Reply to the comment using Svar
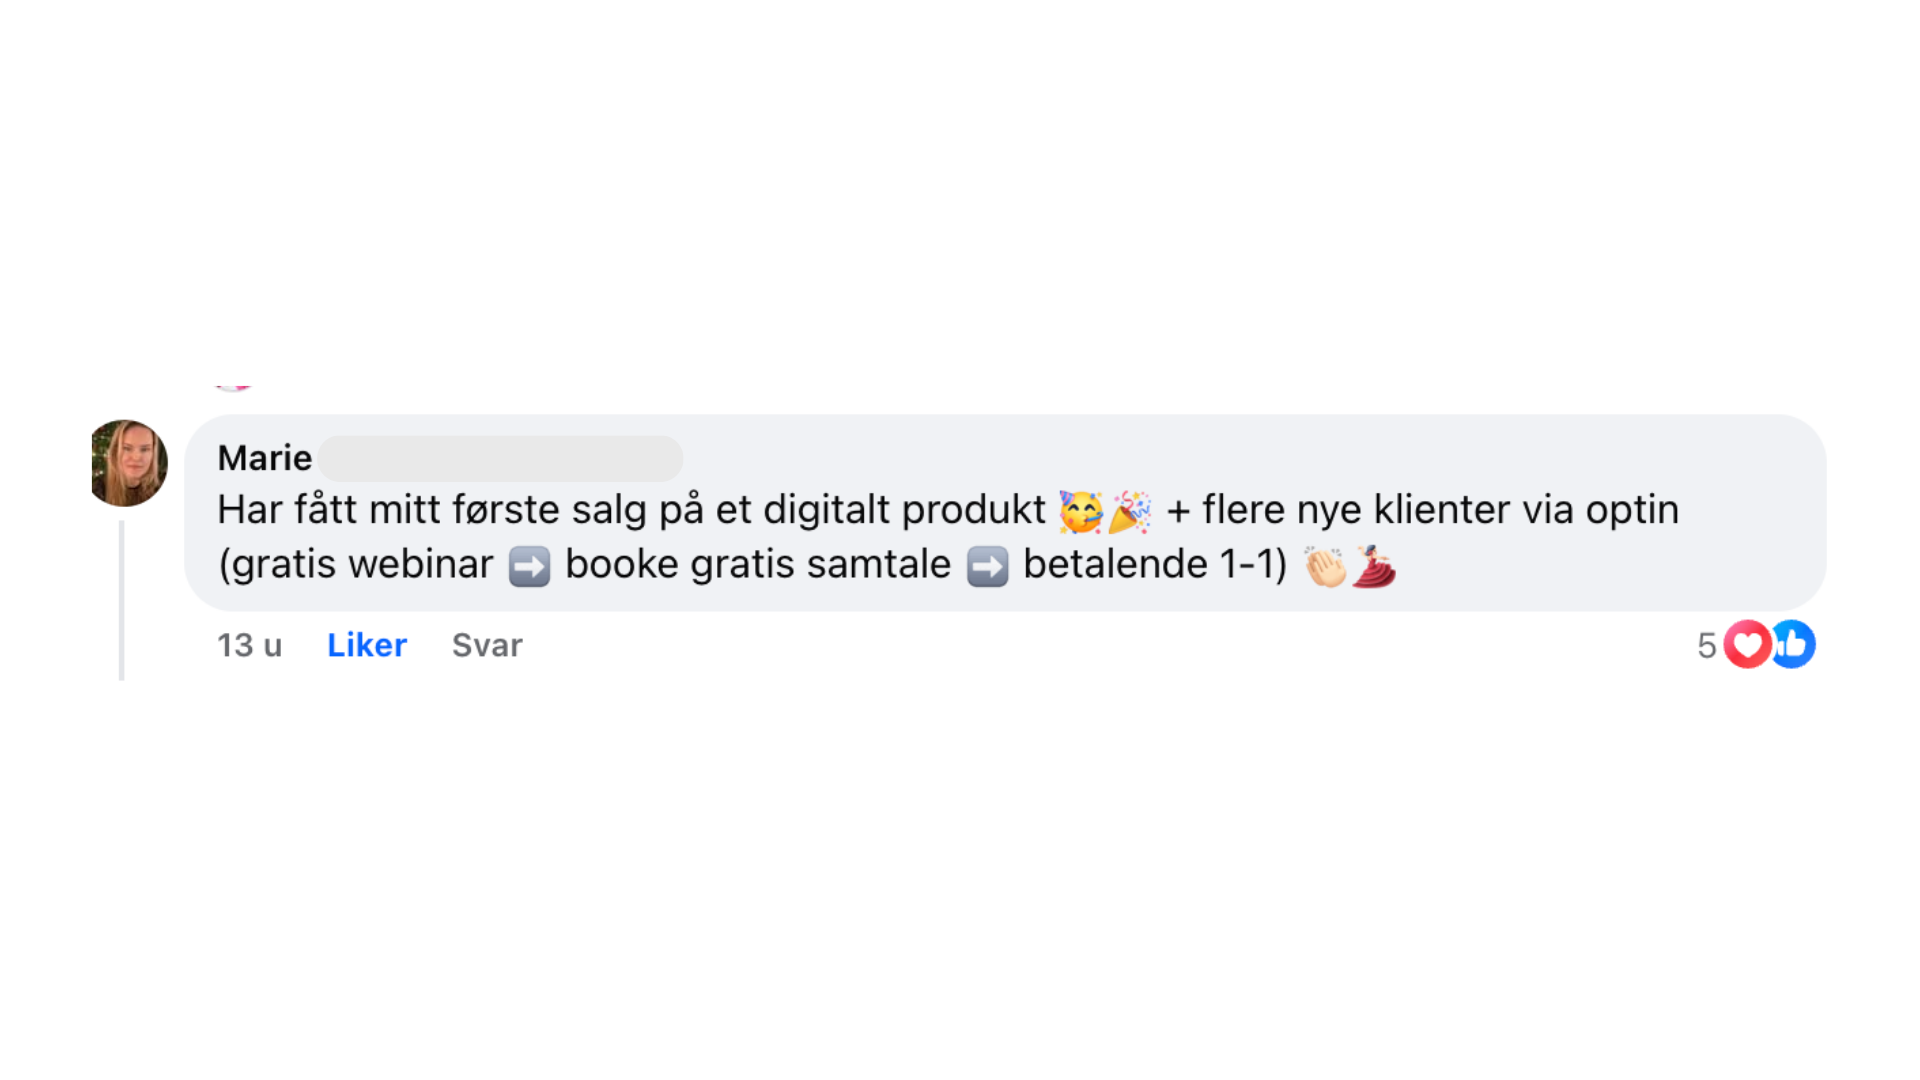The image size is (1920, 1080). point(487,645)
